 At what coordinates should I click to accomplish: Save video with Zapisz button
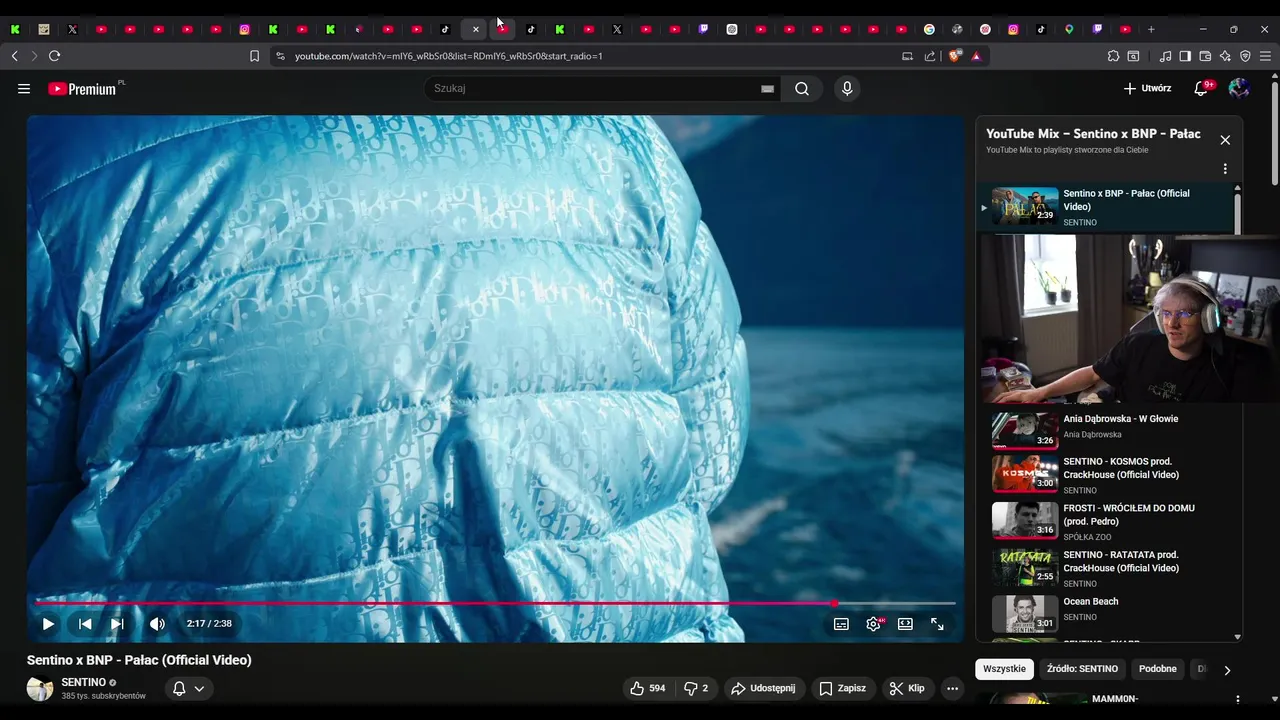tap(843, 688)
